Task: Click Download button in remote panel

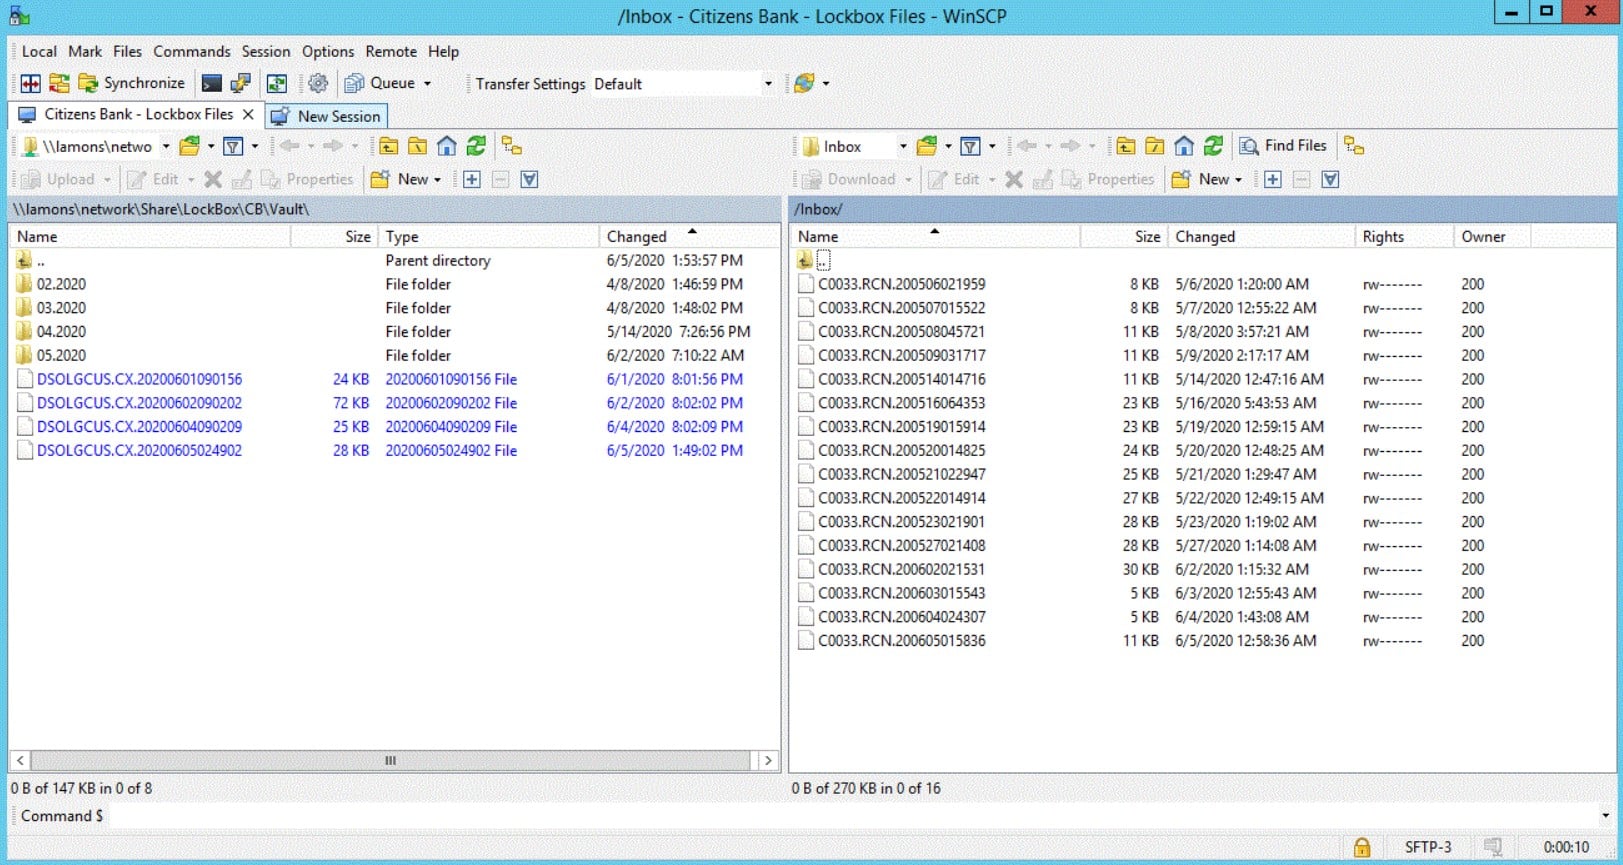Action: point(856,179)
